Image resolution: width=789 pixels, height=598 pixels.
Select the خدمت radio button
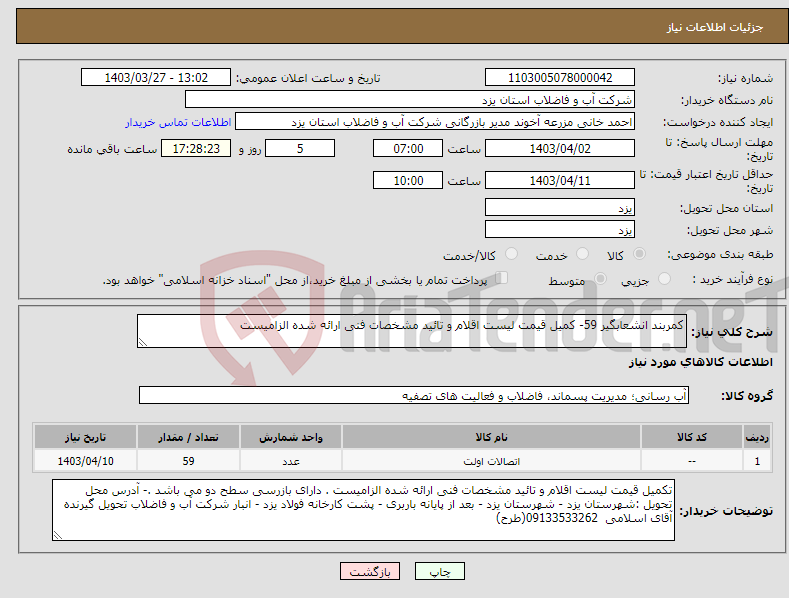tap(582, 254)
